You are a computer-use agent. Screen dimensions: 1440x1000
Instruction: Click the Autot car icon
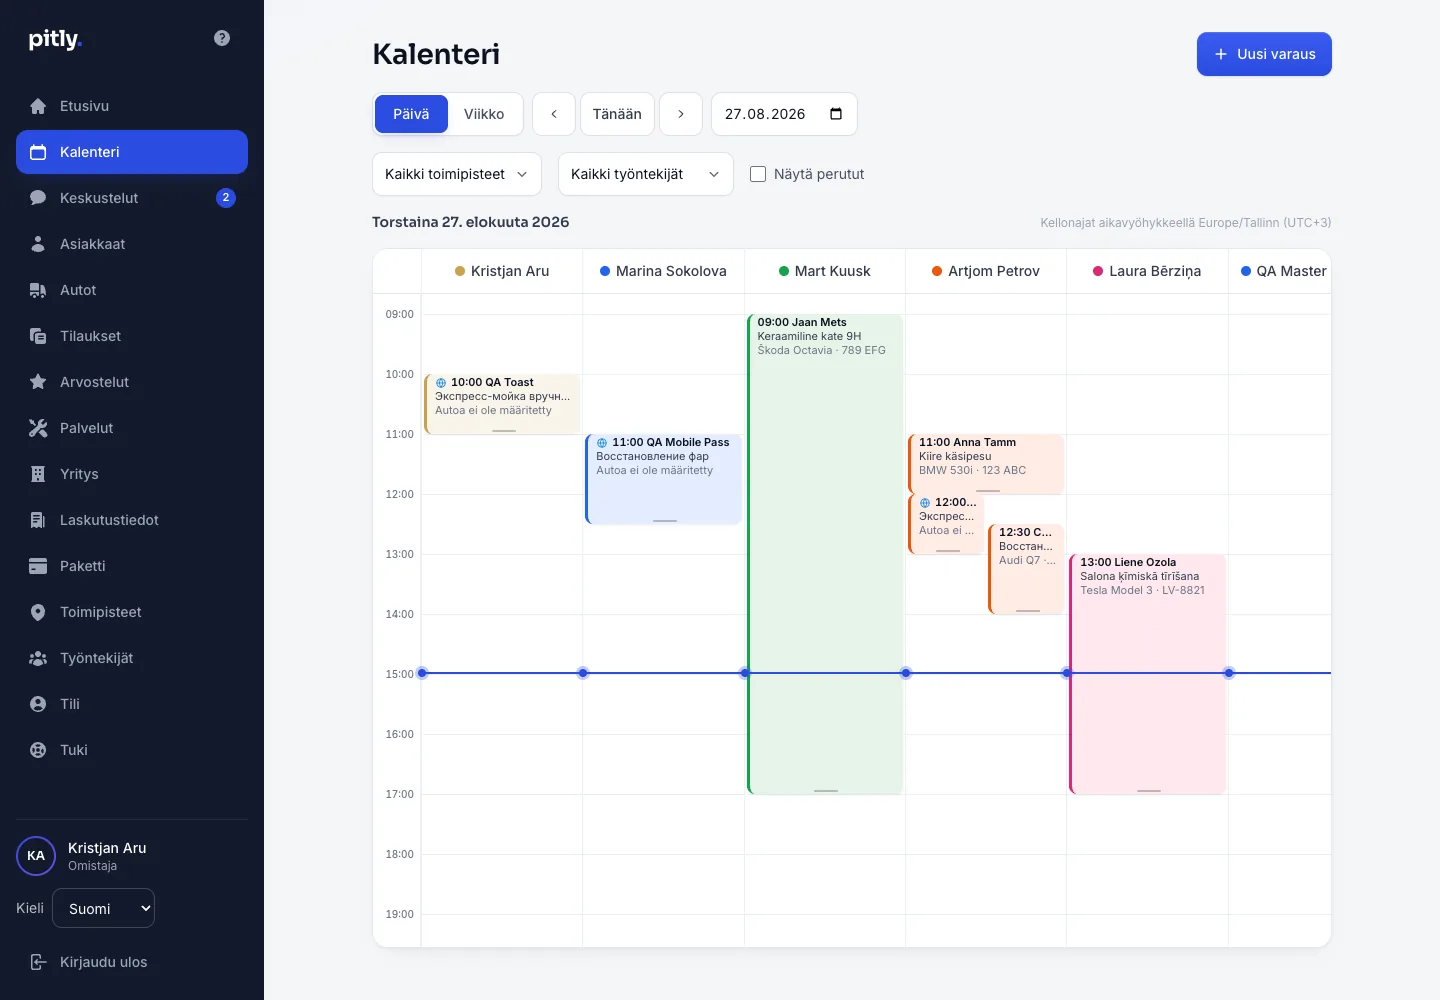(38, 290)
